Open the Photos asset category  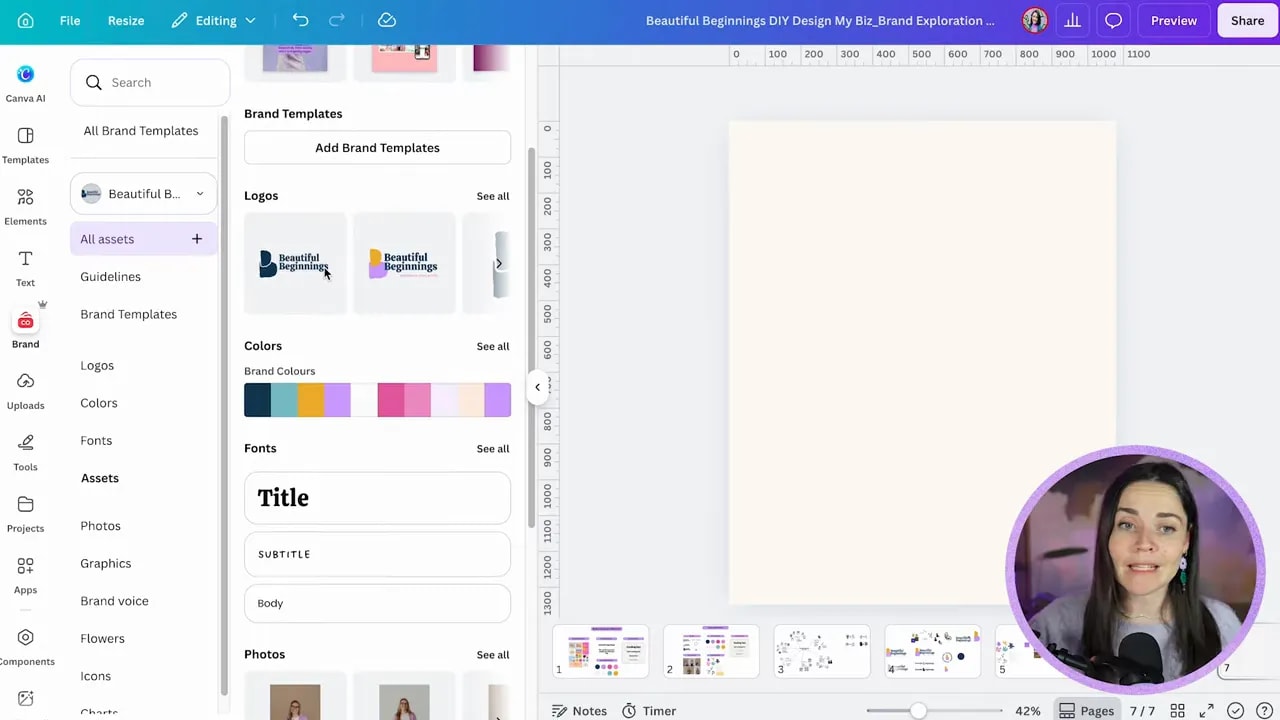tap(100, 526)
